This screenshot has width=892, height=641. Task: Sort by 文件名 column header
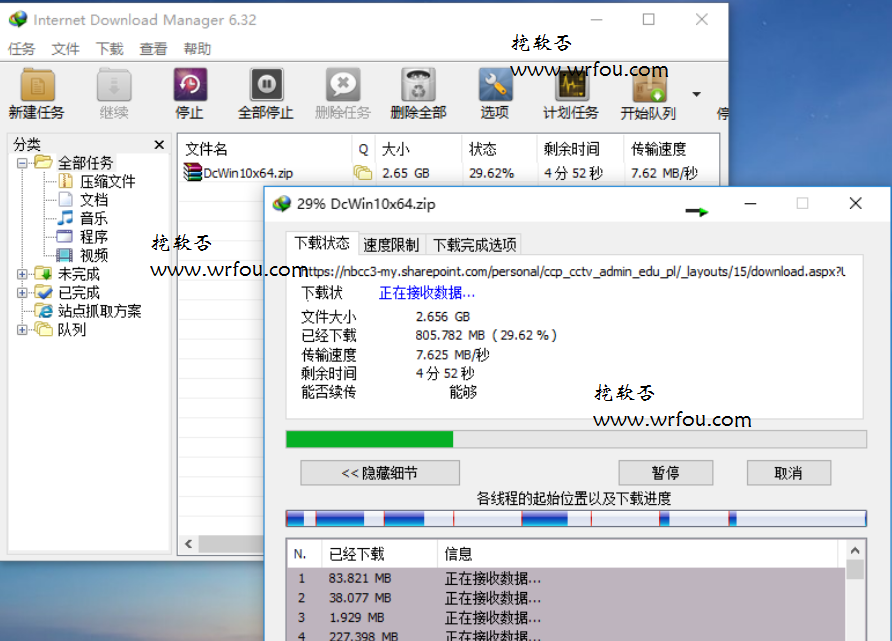click(265, 149)
